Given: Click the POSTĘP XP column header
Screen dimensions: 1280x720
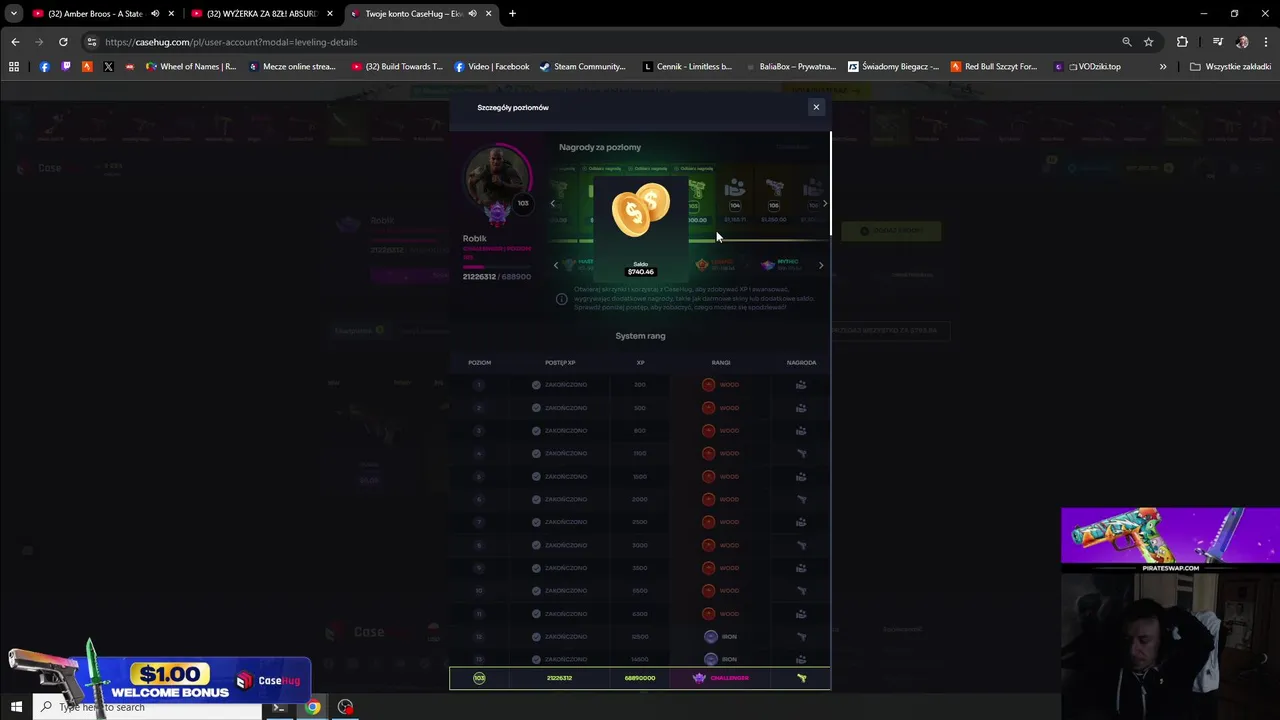Looking at the screenshot, I should point(560,363).
